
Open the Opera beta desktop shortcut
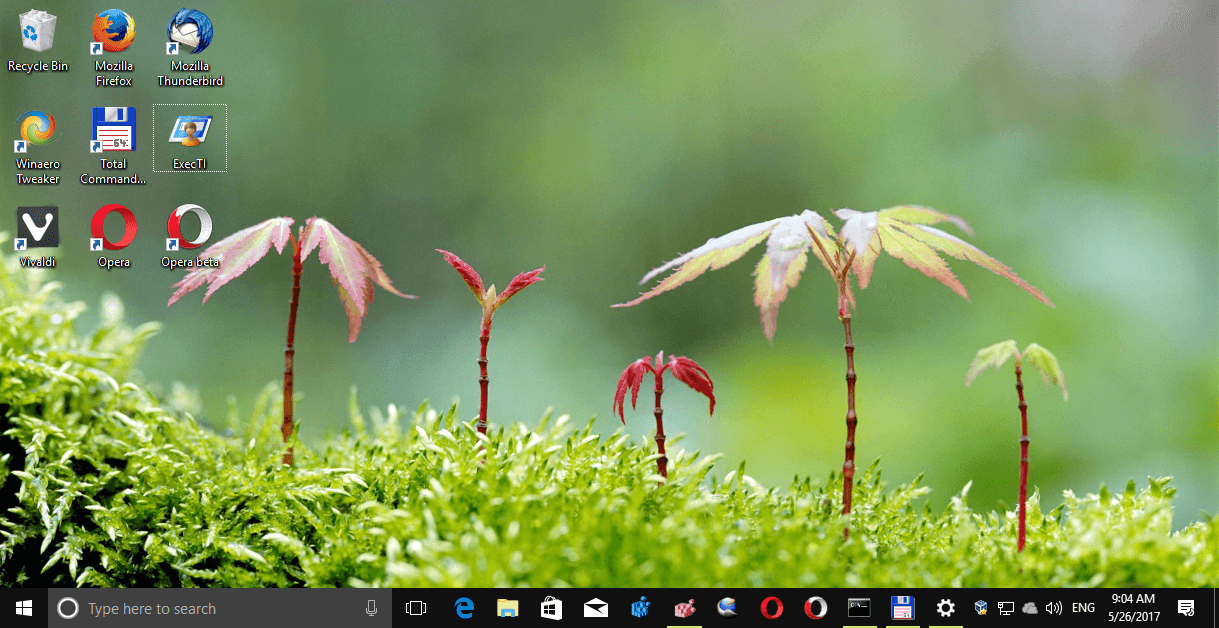189,222
